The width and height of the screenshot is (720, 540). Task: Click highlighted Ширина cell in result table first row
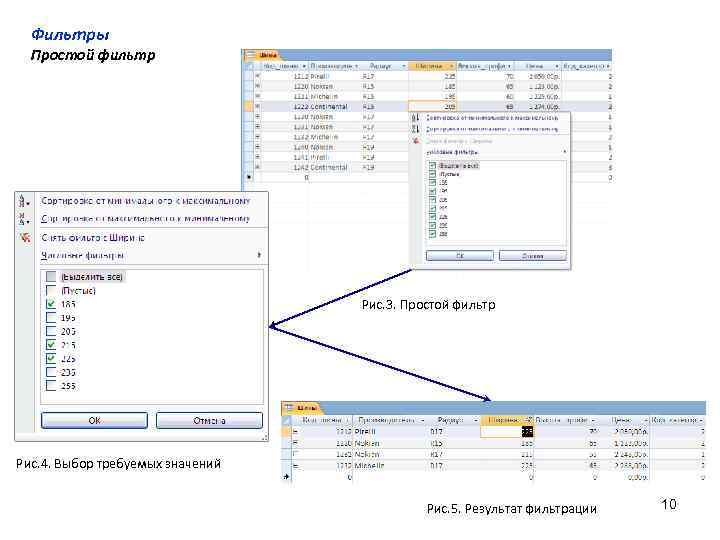(507, 432)
